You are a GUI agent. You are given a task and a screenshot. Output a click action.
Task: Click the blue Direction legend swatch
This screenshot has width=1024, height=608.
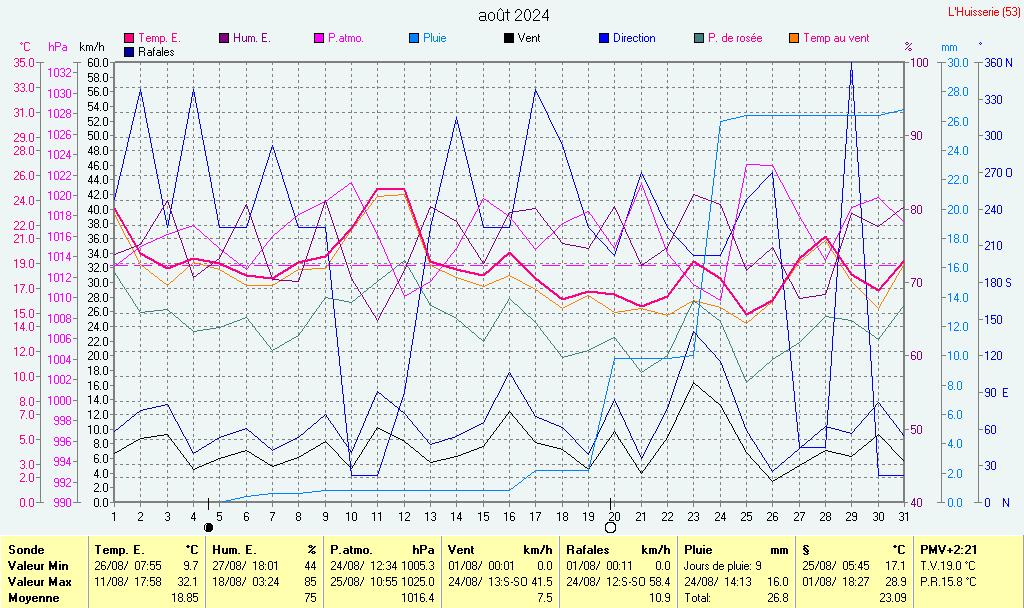coord(604,39)
